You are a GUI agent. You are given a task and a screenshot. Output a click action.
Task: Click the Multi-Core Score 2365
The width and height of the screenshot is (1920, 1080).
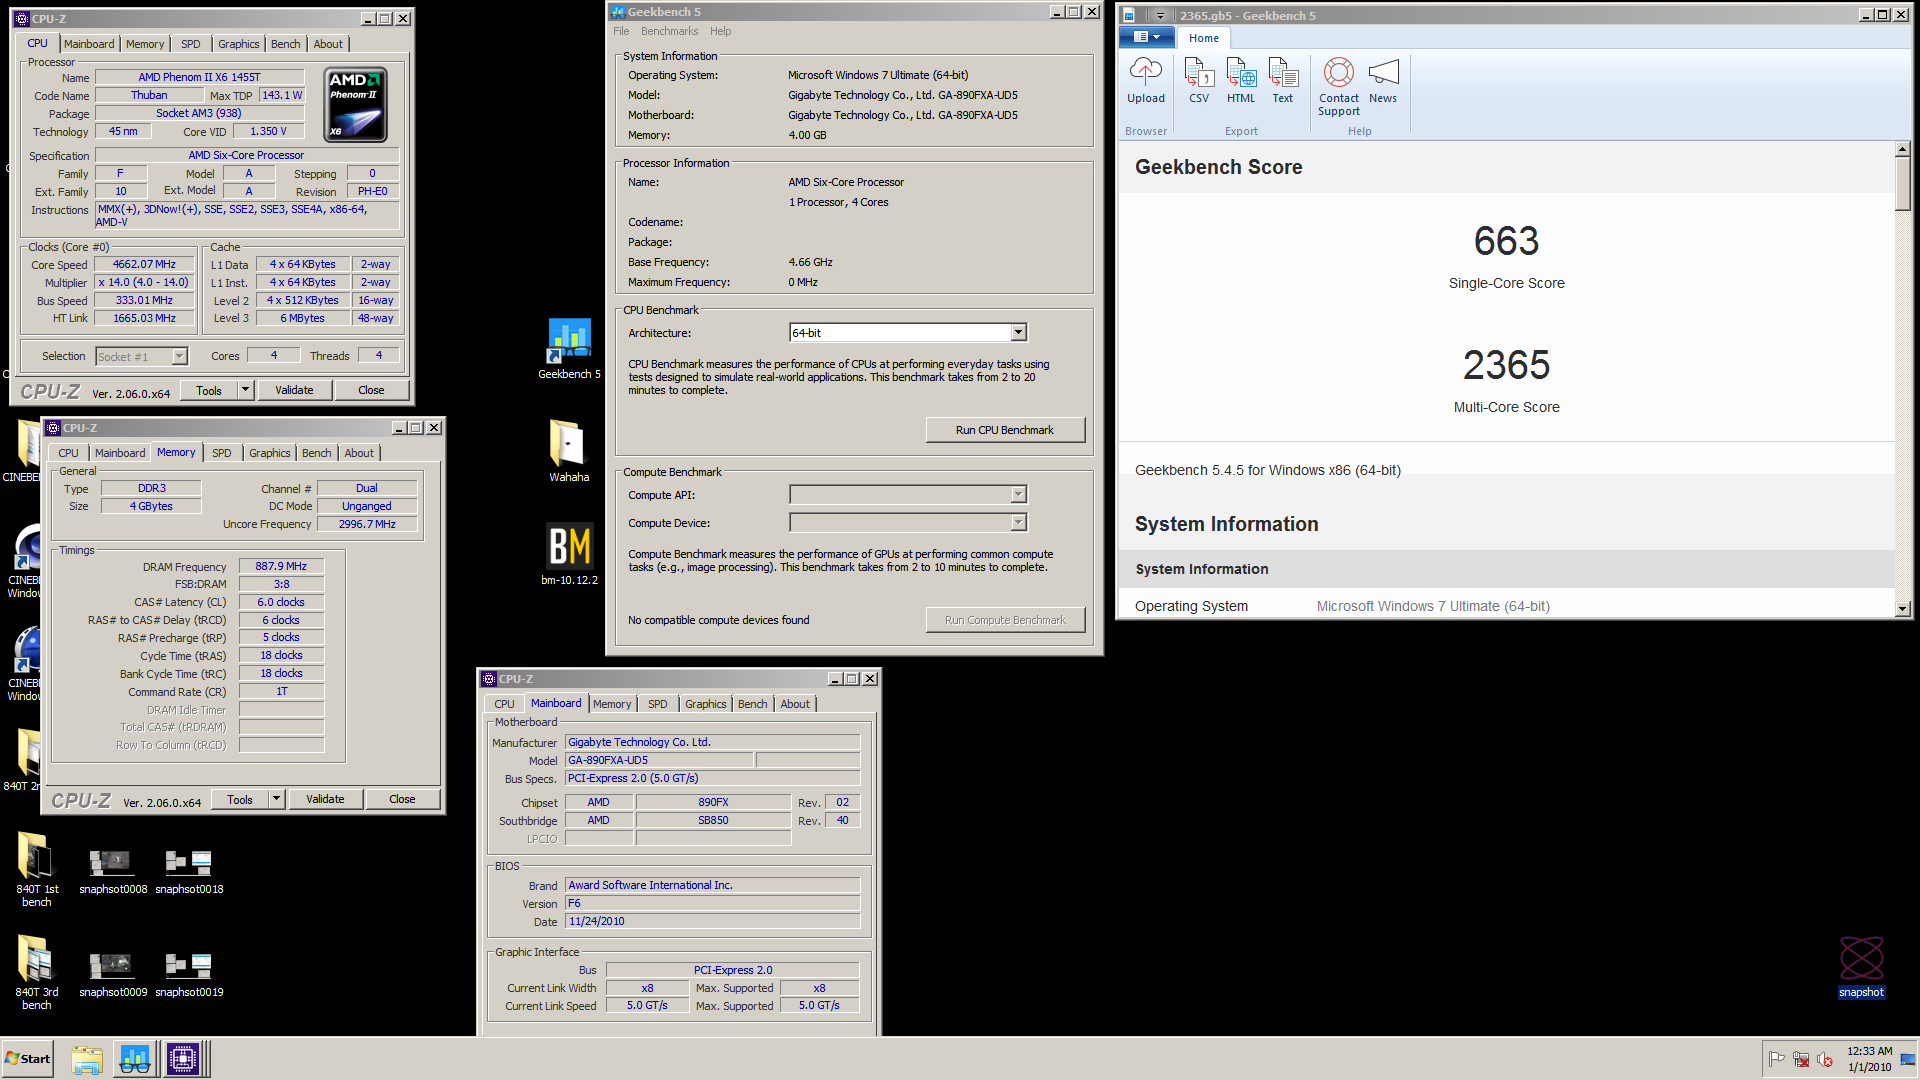1506,365
